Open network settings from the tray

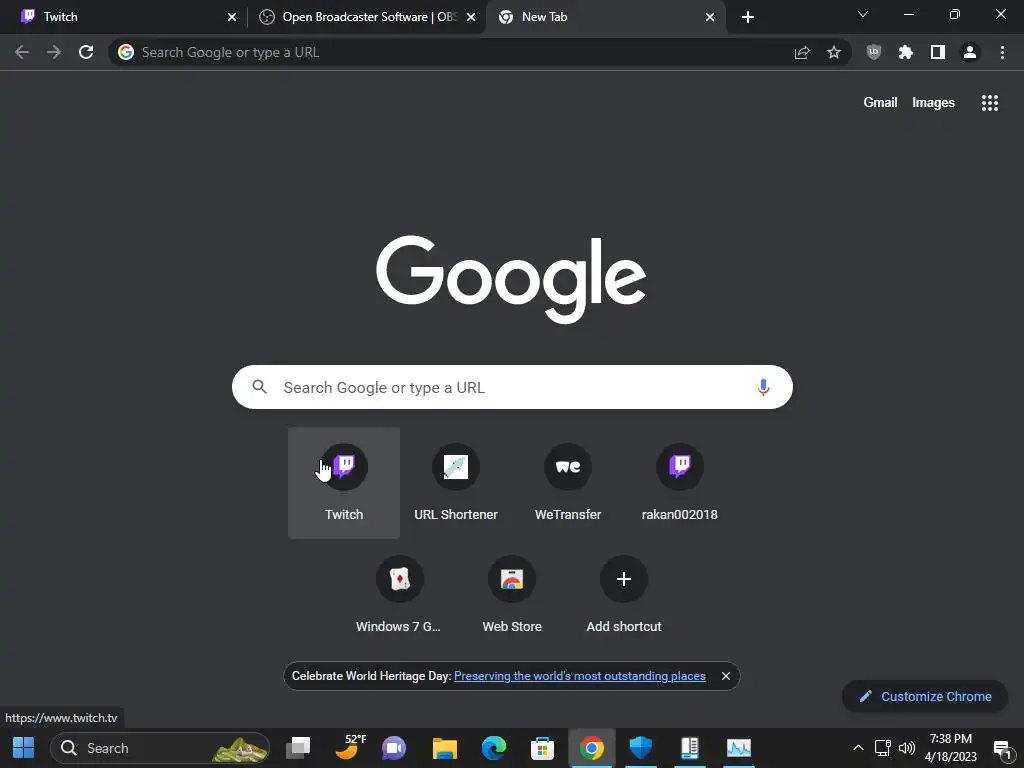[882, 748]
